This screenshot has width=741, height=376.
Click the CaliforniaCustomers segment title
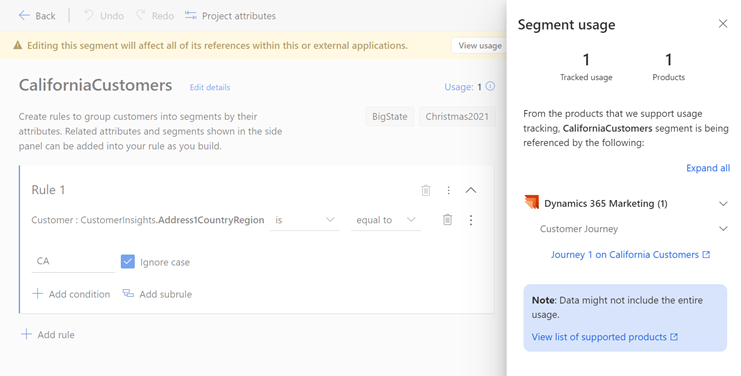[x=95, y=85]
